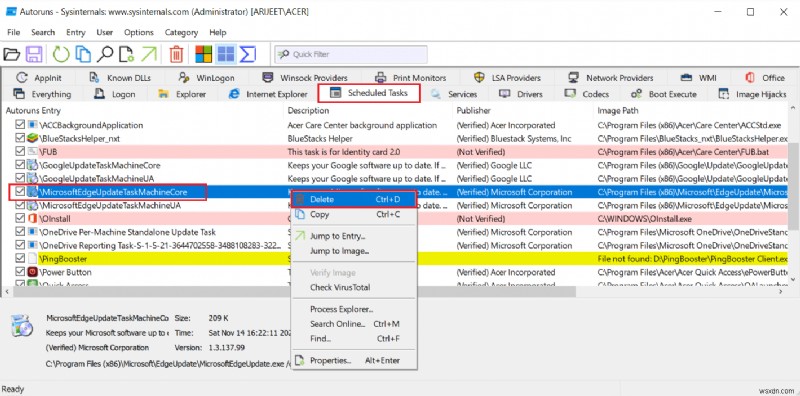The height and width of the screenshot is (396, 800).
Task: Switch to the Image Hijacks tab
Action: (x=752, y=94)
